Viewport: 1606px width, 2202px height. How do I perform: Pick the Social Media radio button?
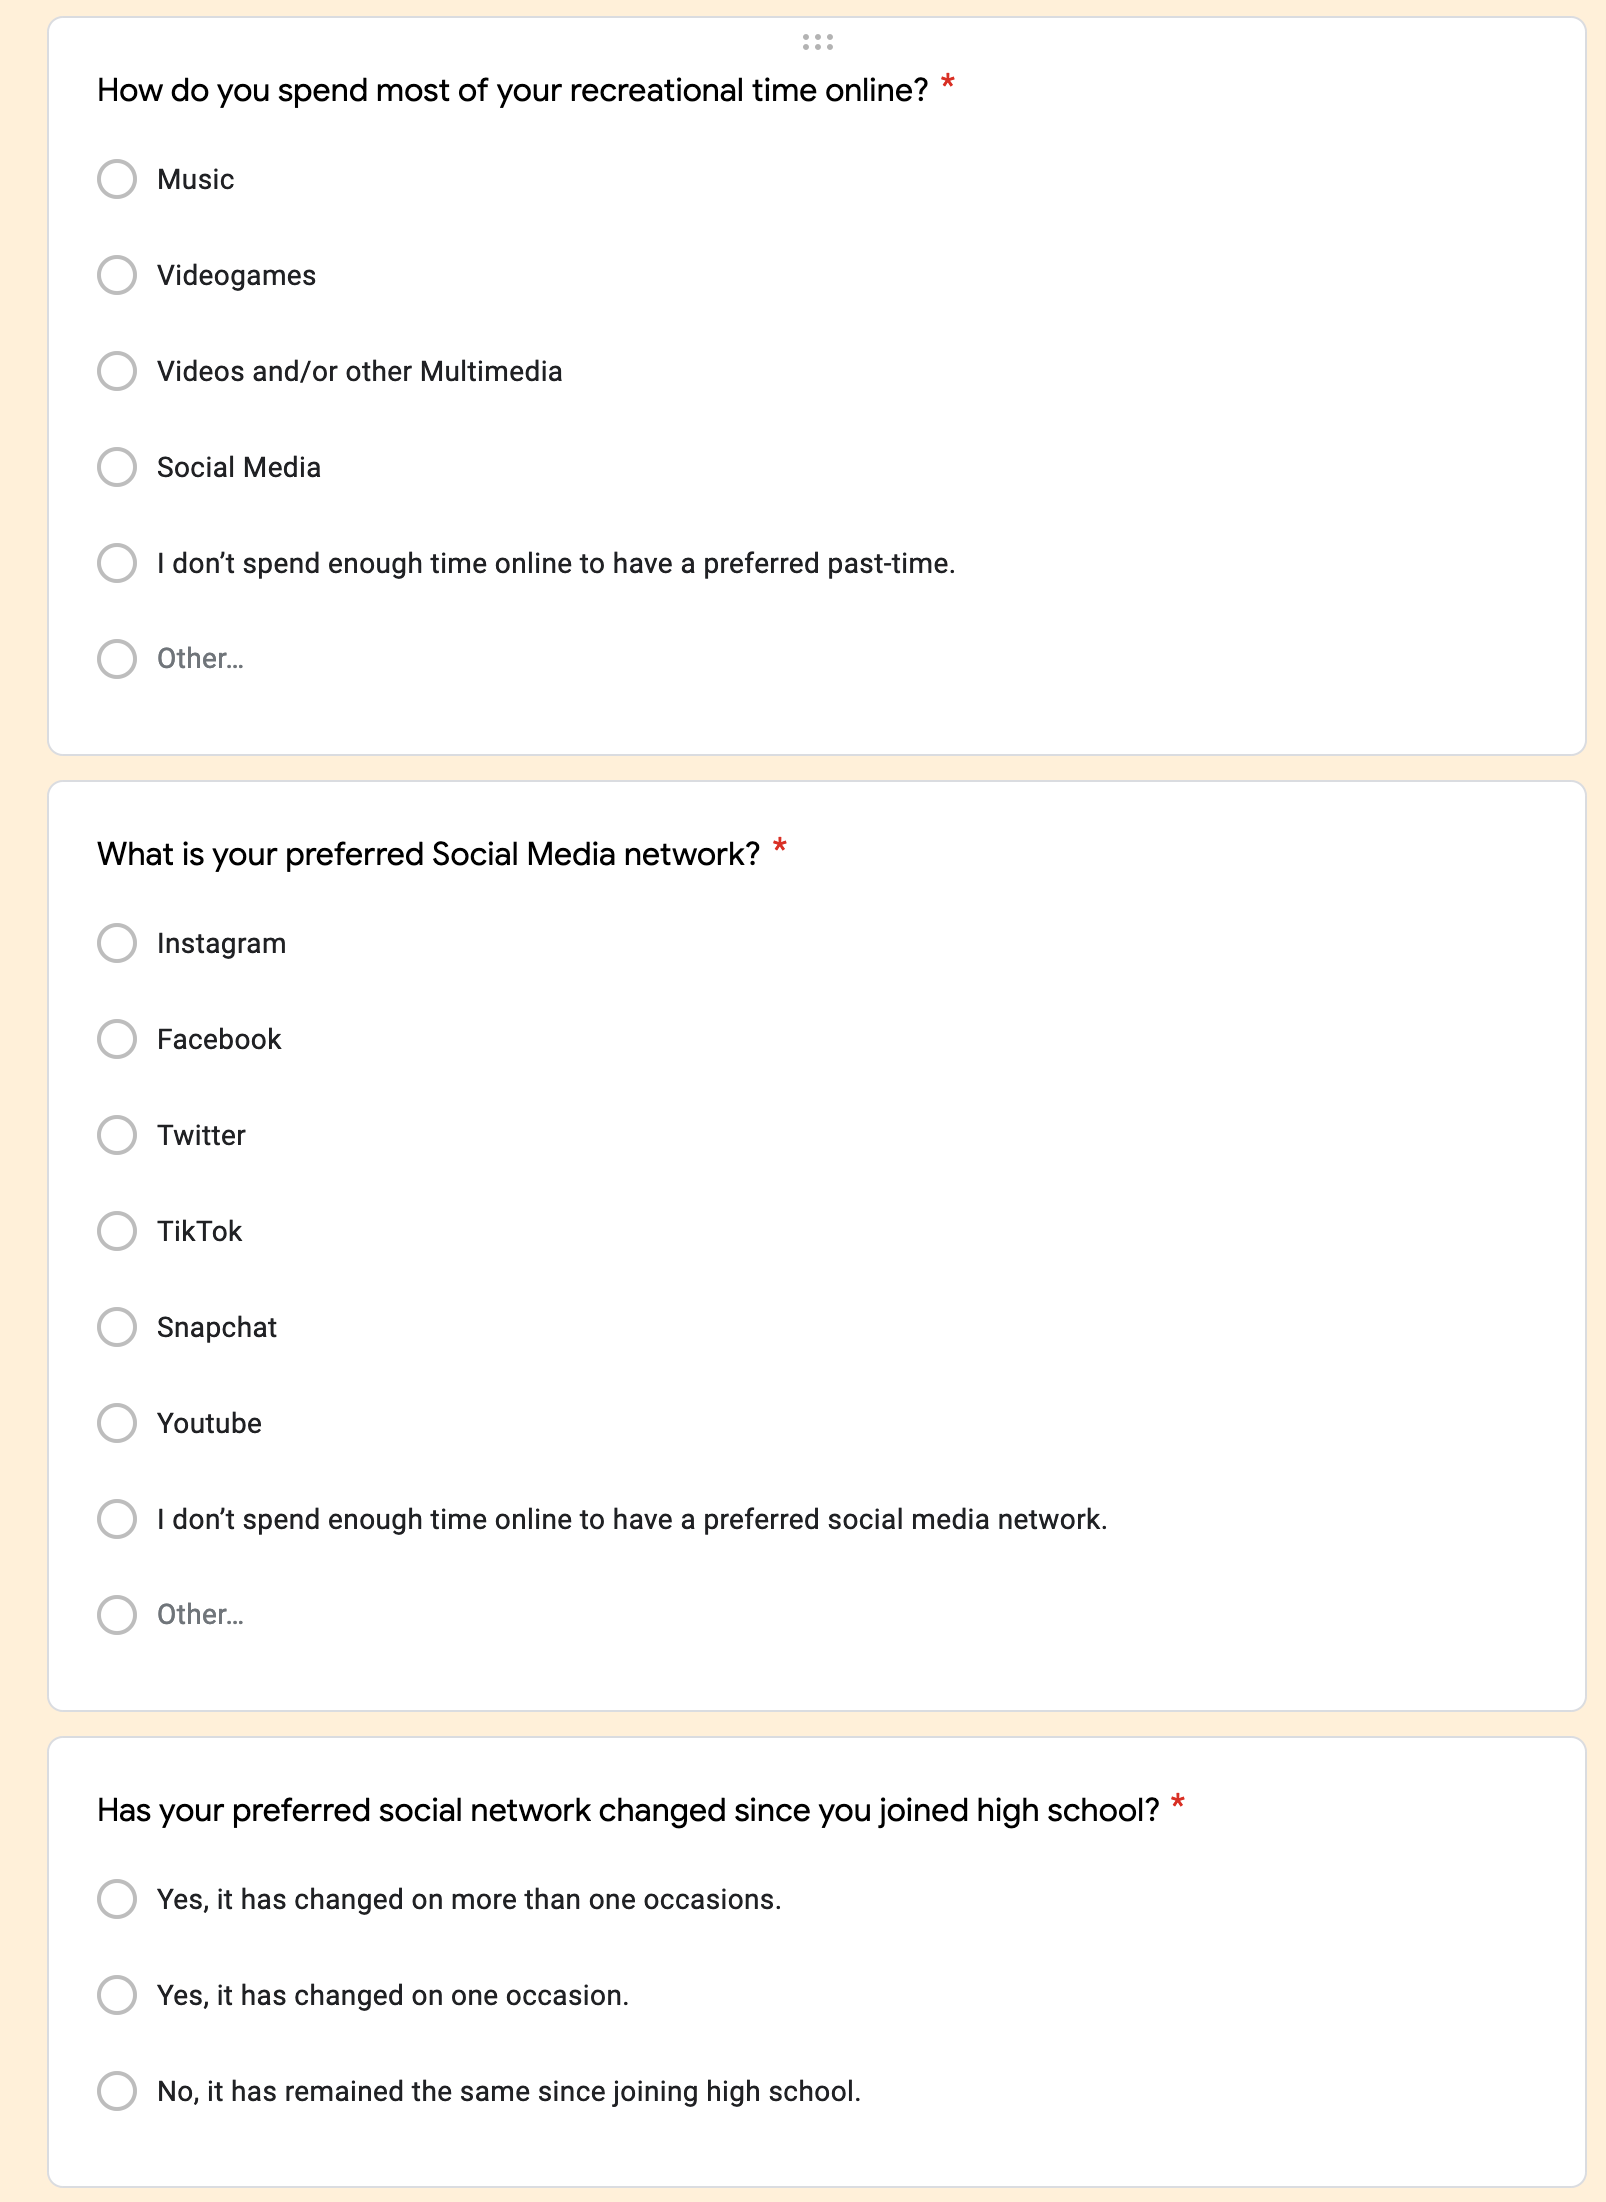(x=117, y=467)
